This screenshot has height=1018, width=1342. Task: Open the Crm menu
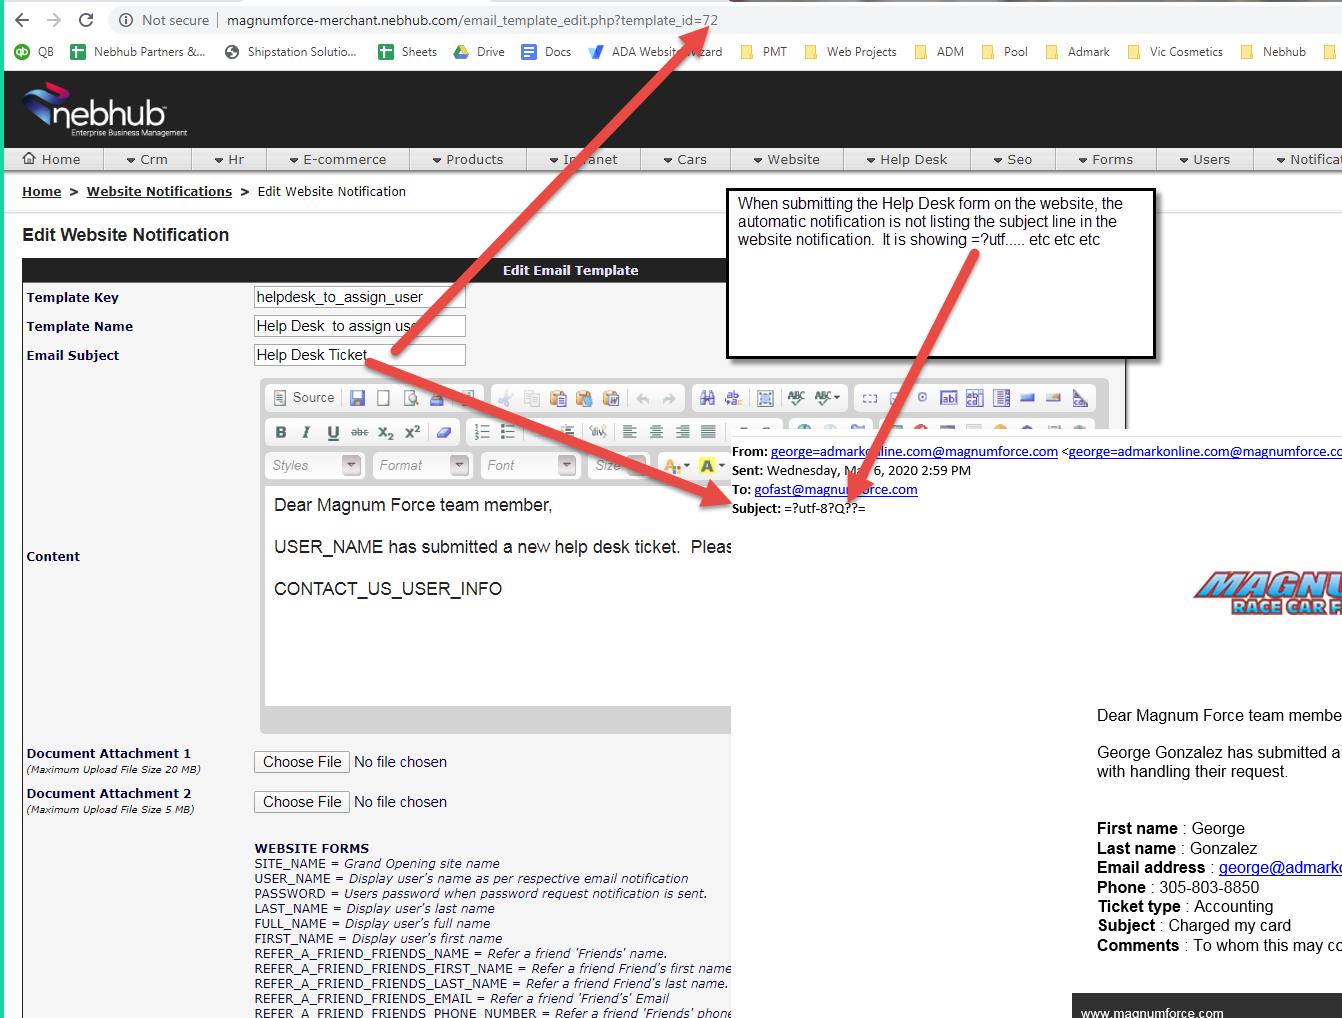point(147,159)
